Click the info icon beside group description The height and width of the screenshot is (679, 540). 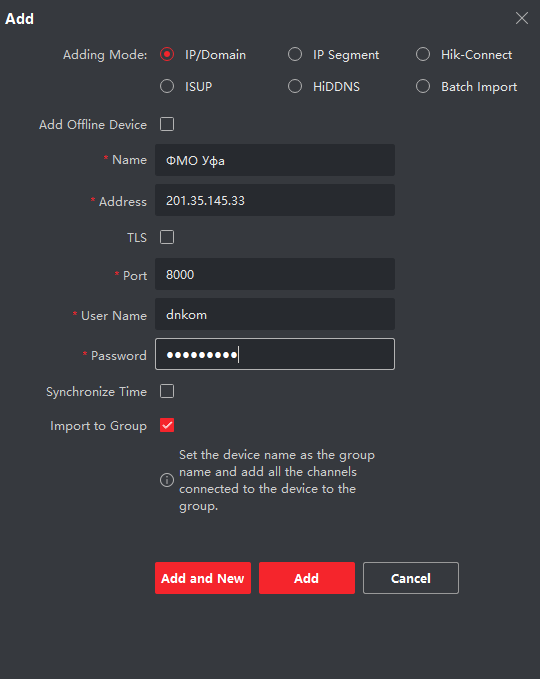click(167, 480)
